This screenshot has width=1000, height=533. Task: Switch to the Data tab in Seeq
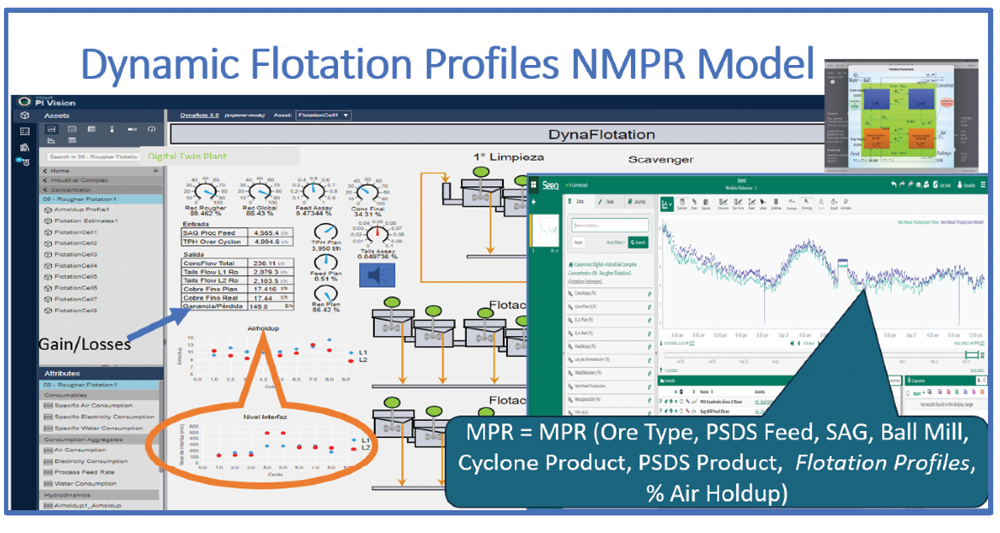[578, 201]
